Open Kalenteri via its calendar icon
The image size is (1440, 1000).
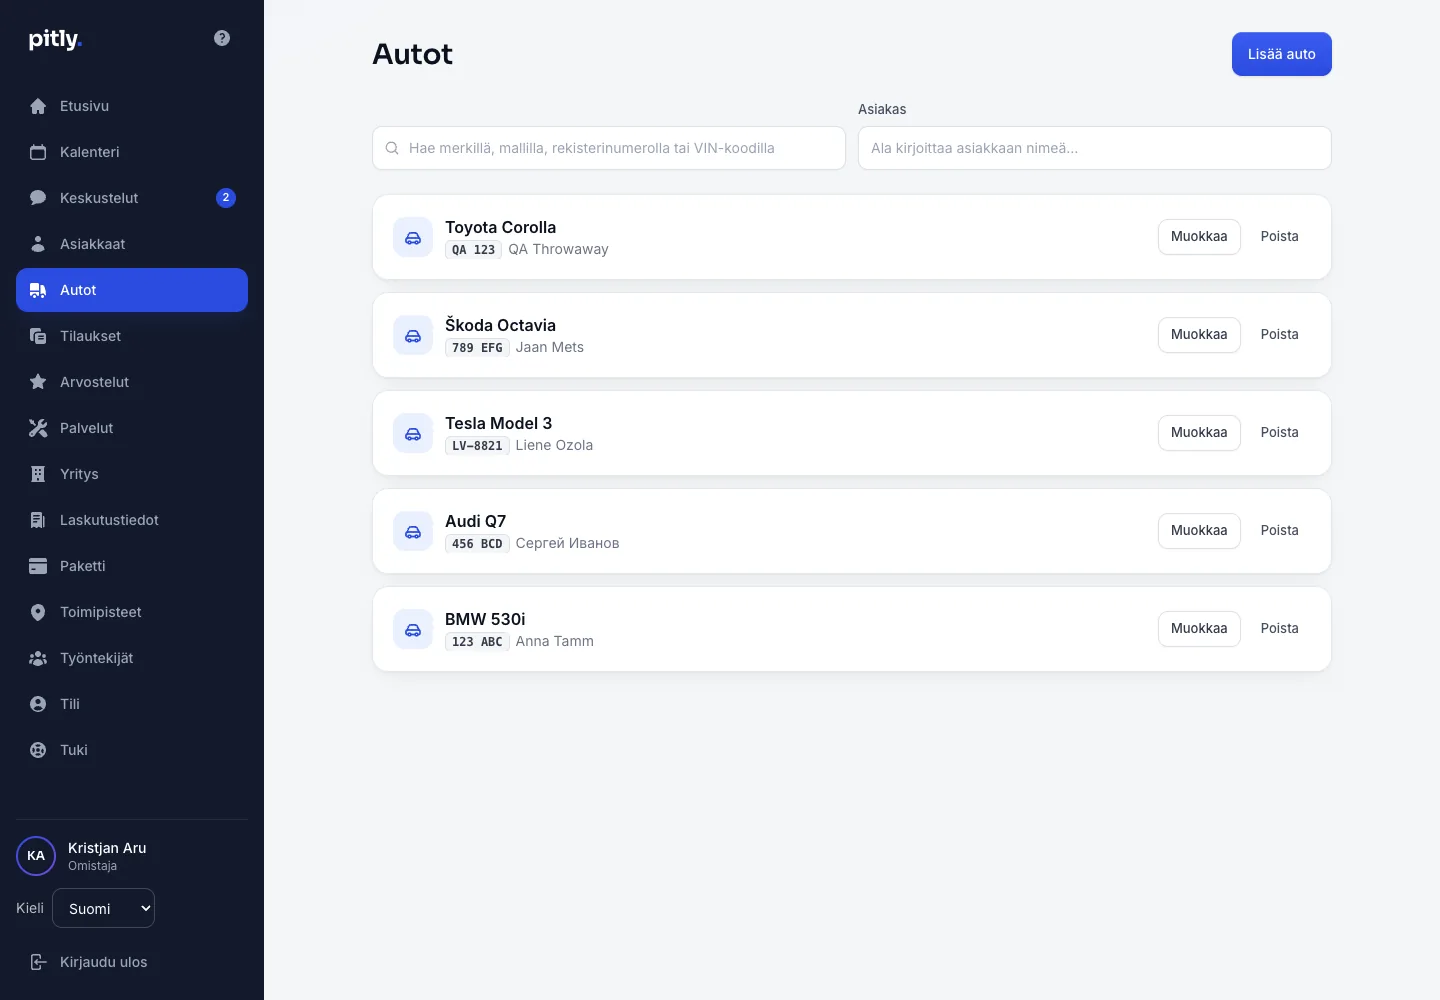pyautogui.click(x=38, y=152)
